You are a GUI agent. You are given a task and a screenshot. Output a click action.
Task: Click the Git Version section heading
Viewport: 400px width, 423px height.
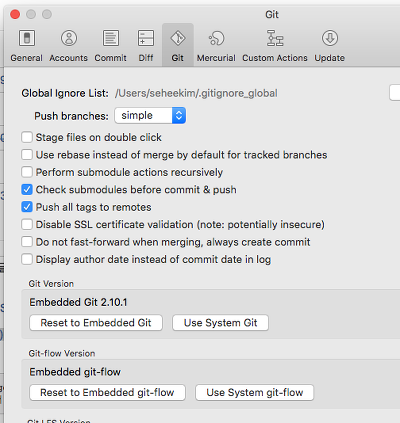51,284
